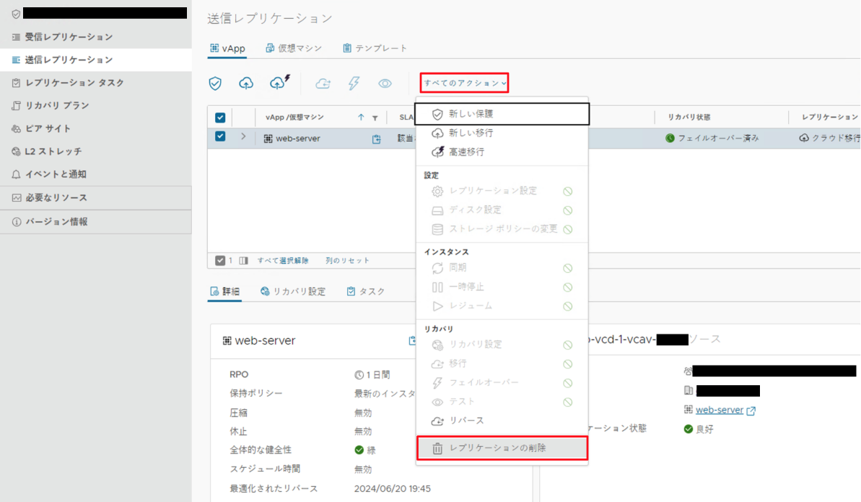Viewport: 861px width, 502px height.
Task: Click the web-server name in the table row
Action: pos(298,138)
